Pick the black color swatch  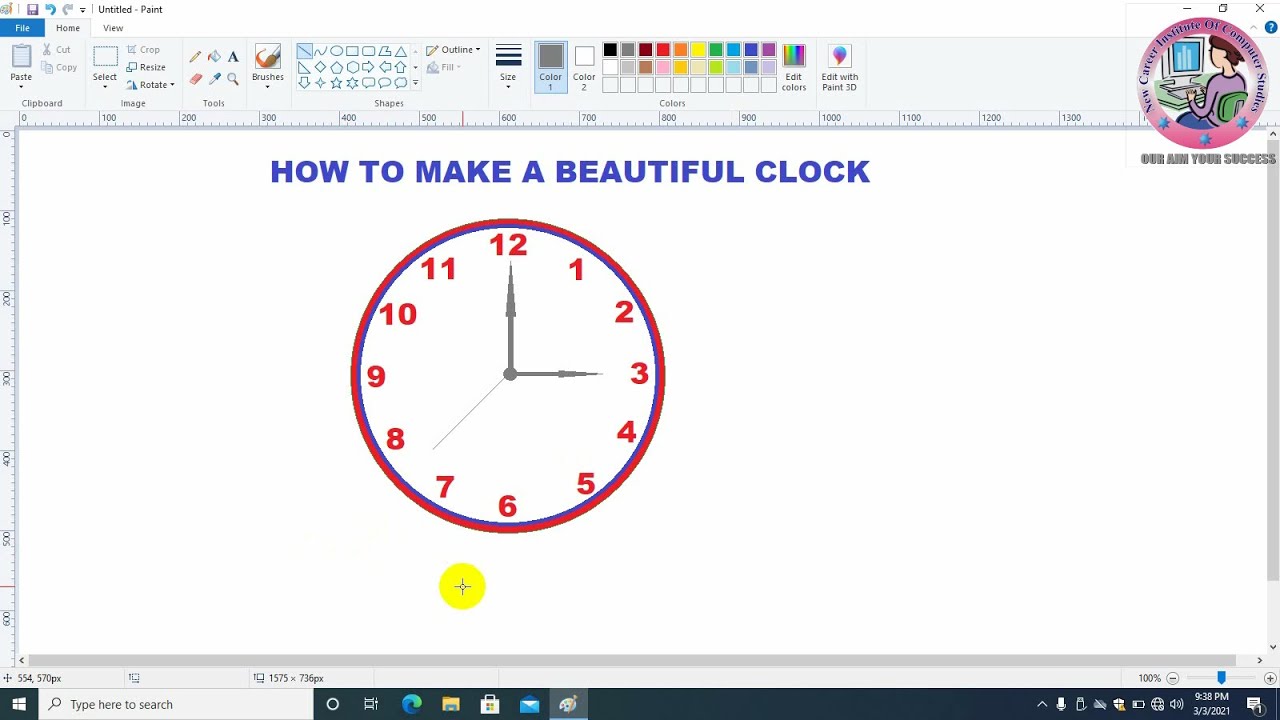click(x=610, y=50)
